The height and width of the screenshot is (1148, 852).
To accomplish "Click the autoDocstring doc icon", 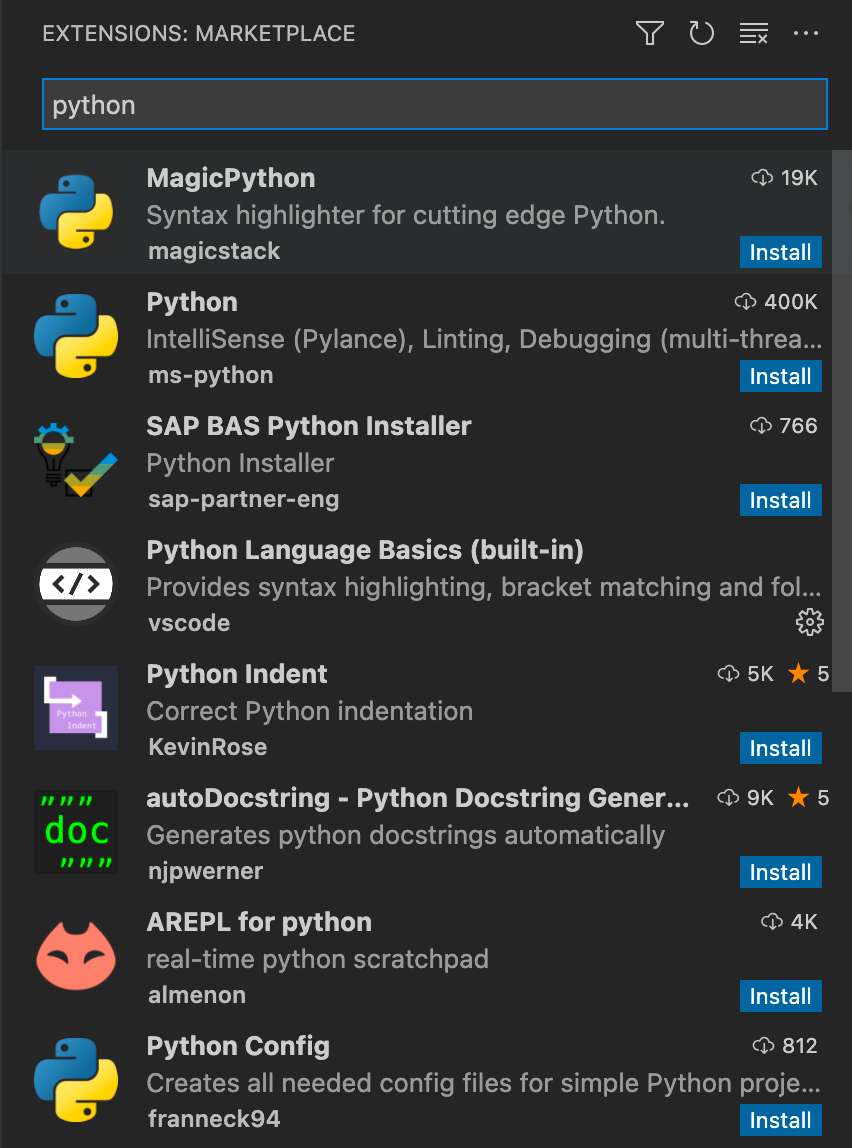I will point(76,832).
